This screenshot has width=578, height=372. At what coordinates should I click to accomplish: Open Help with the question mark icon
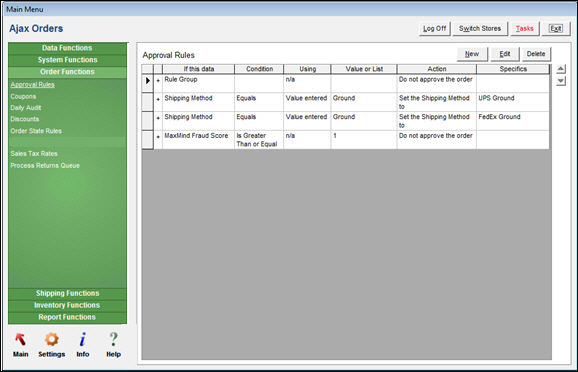(114, 339)
